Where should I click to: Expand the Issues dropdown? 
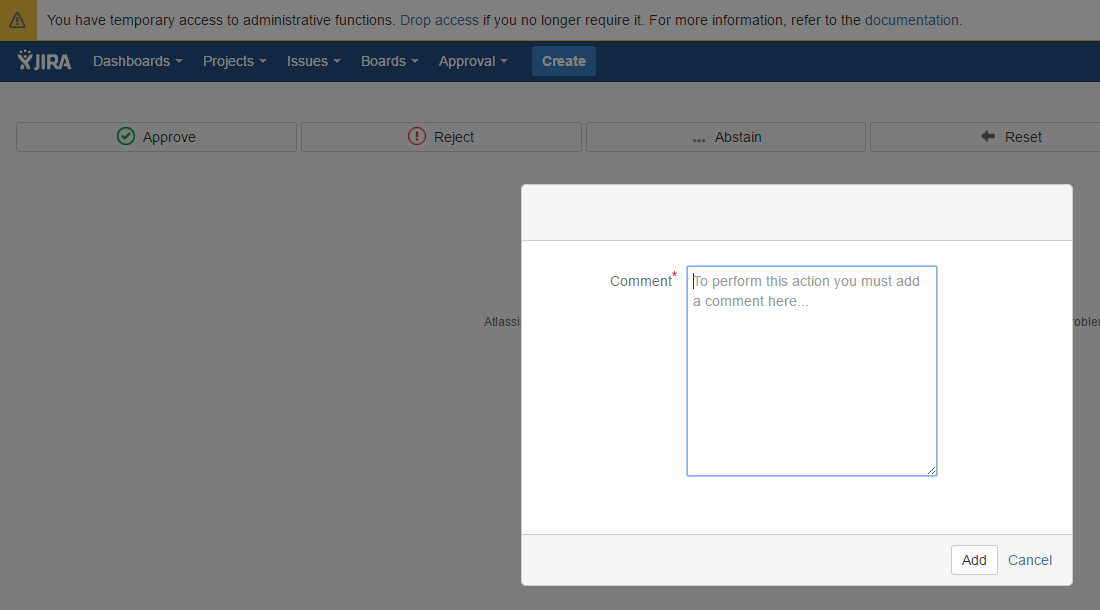pyautogui.click(x=313, y=61)
